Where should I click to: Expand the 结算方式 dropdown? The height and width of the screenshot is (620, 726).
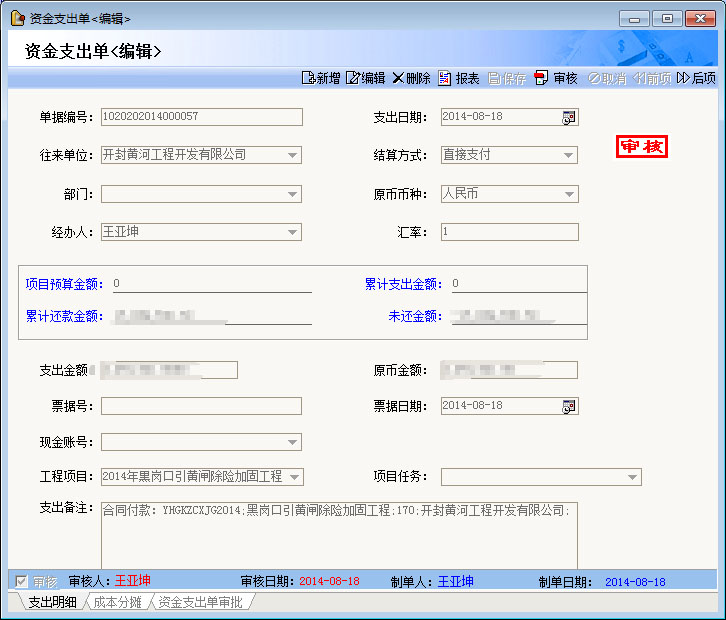(x=569, y=155)
